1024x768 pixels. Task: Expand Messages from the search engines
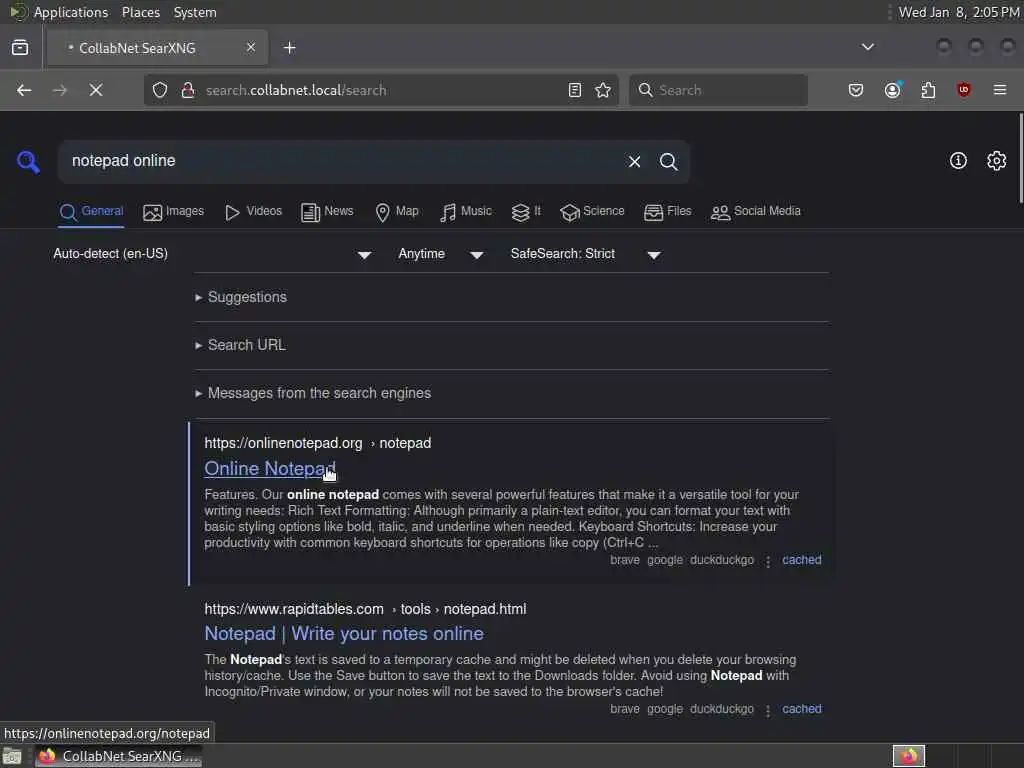click(313, 393)
